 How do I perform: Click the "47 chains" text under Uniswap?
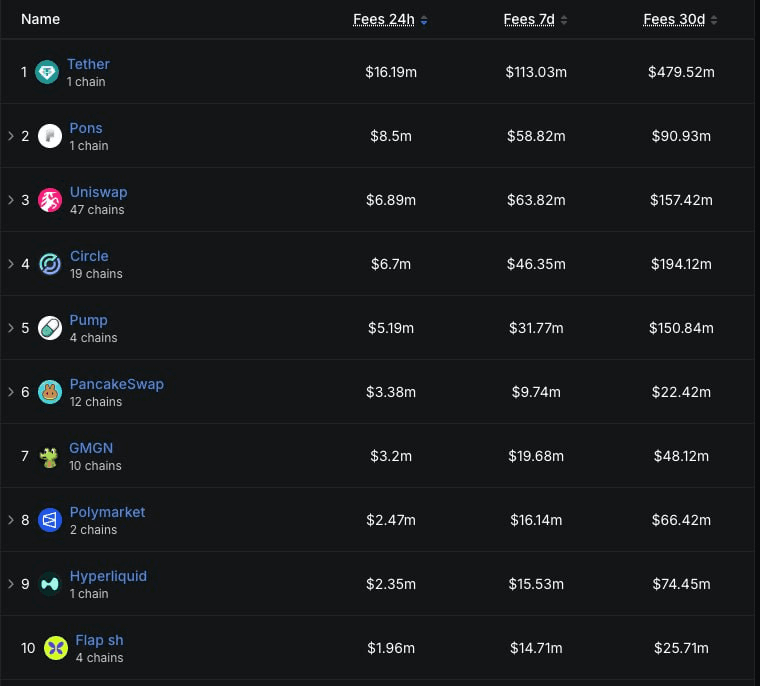click(97, 210)
